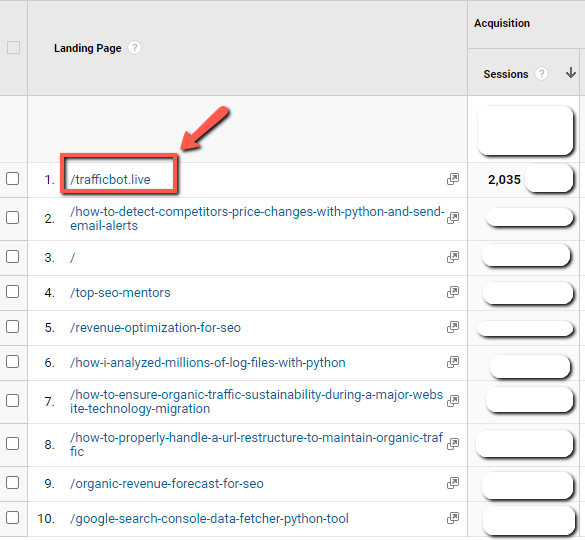Open how-to-detect-competitors-price-changes landing page link

[x=257, y=218]
